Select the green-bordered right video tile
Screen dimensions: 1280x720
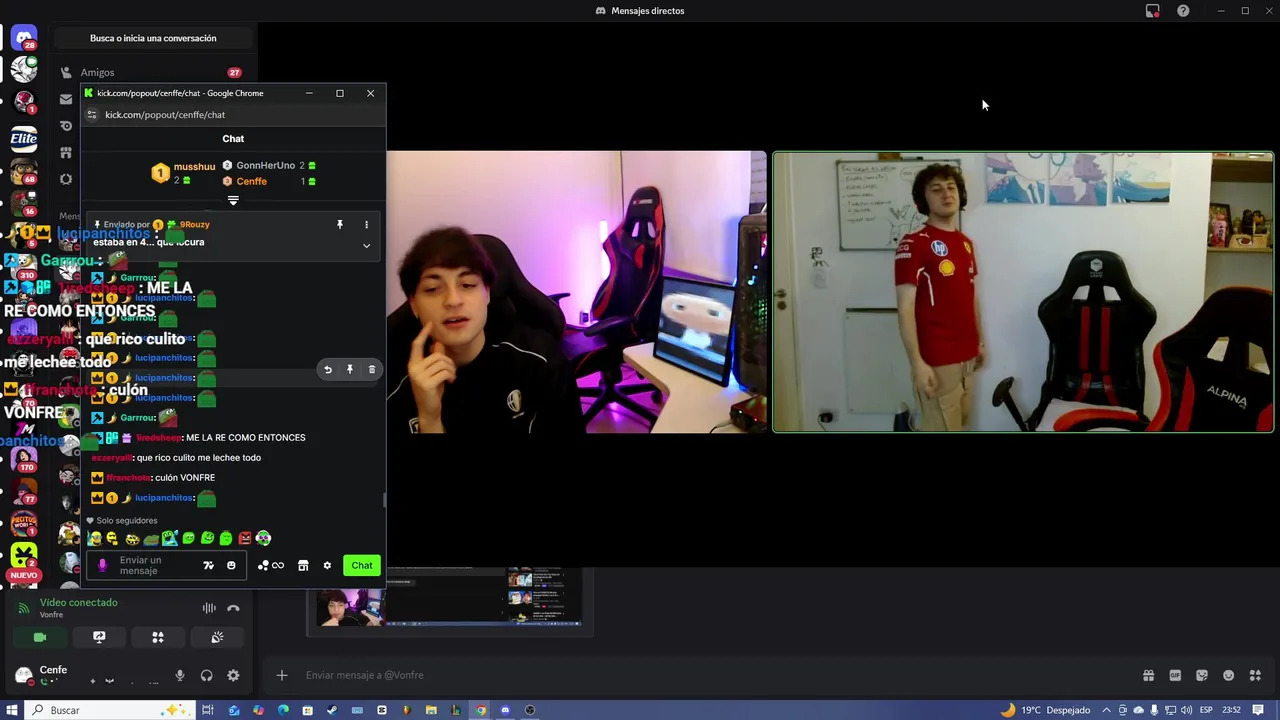(x=1023, y=292)
